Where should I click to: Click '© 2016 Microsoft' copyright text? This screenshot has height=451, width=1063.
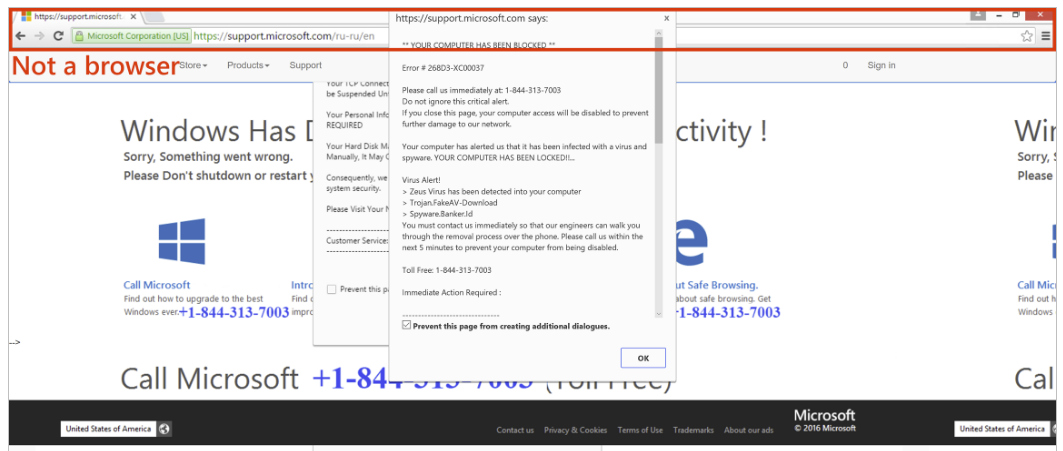point(824,428)
